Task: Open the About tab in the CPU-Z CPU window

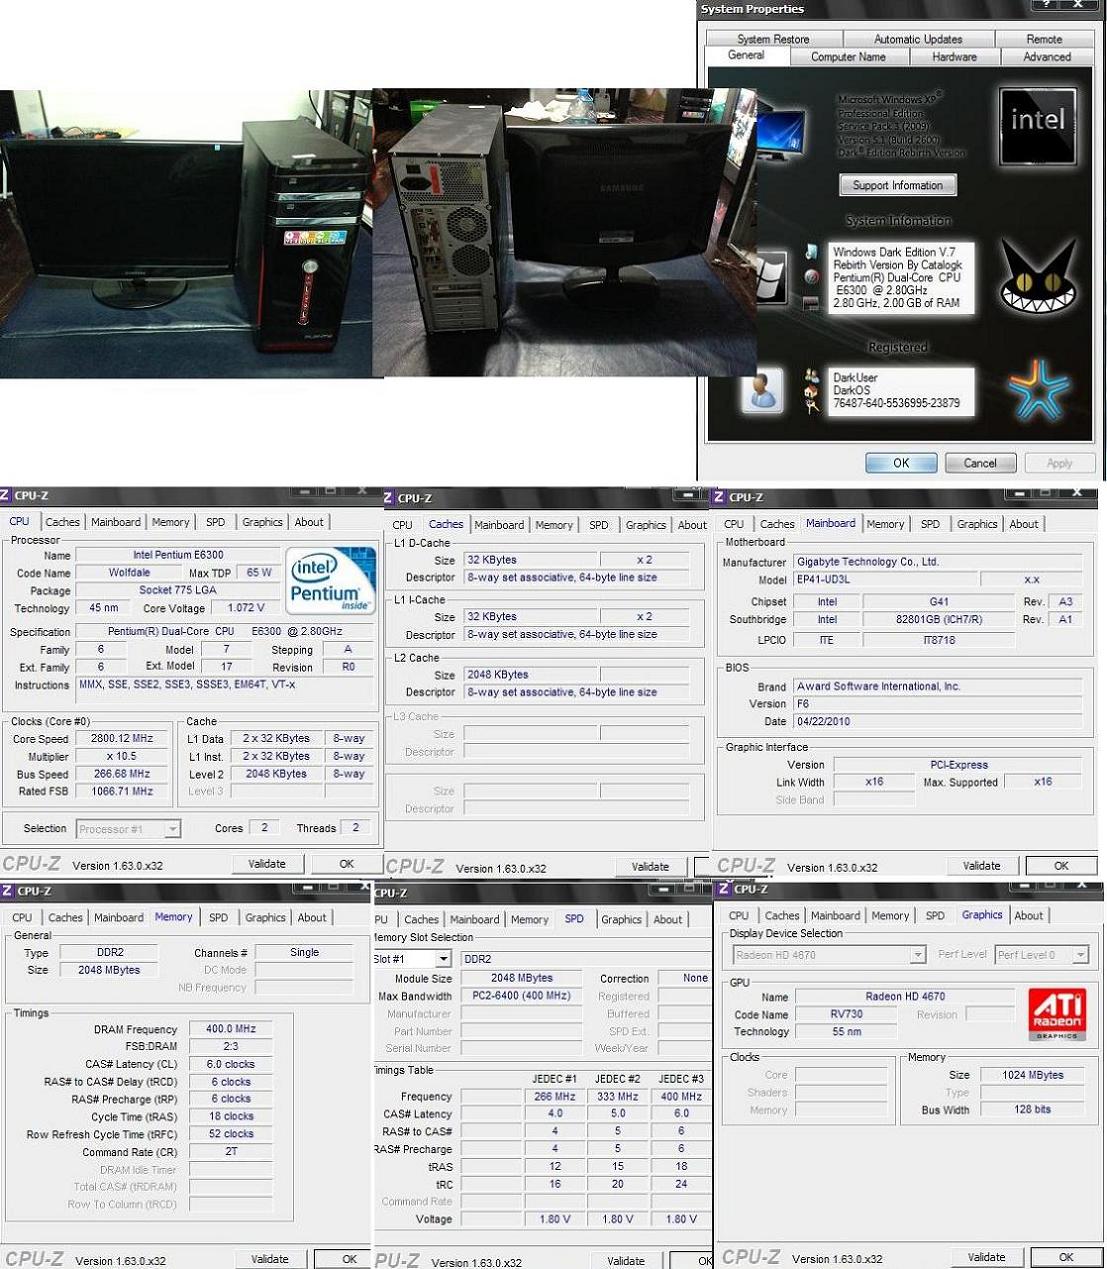Action: (x=309, y=522)
